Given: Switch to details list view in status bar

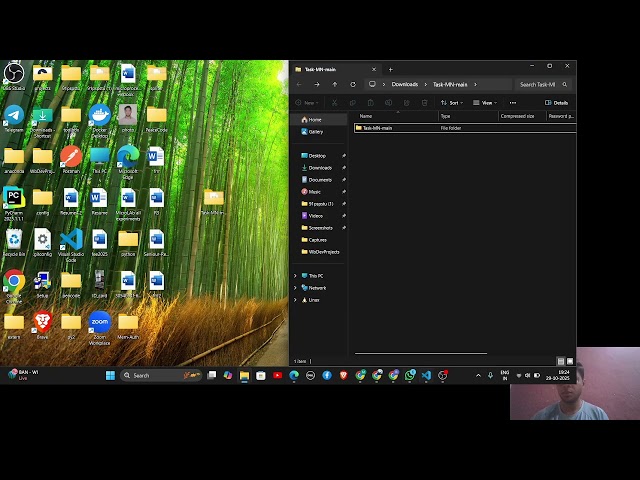Looking at the screenshot, I should click(560, 361).
